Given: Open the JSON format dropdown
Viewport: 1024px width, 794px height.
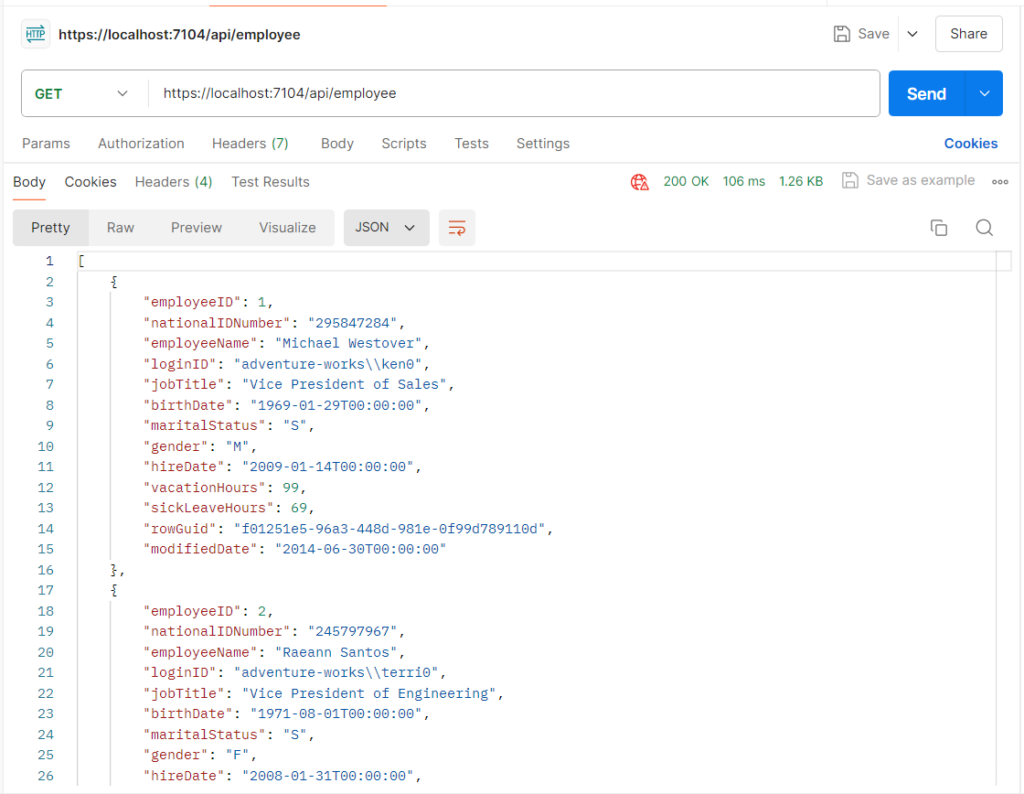Looking at the screenshot, I should [386, 227].
